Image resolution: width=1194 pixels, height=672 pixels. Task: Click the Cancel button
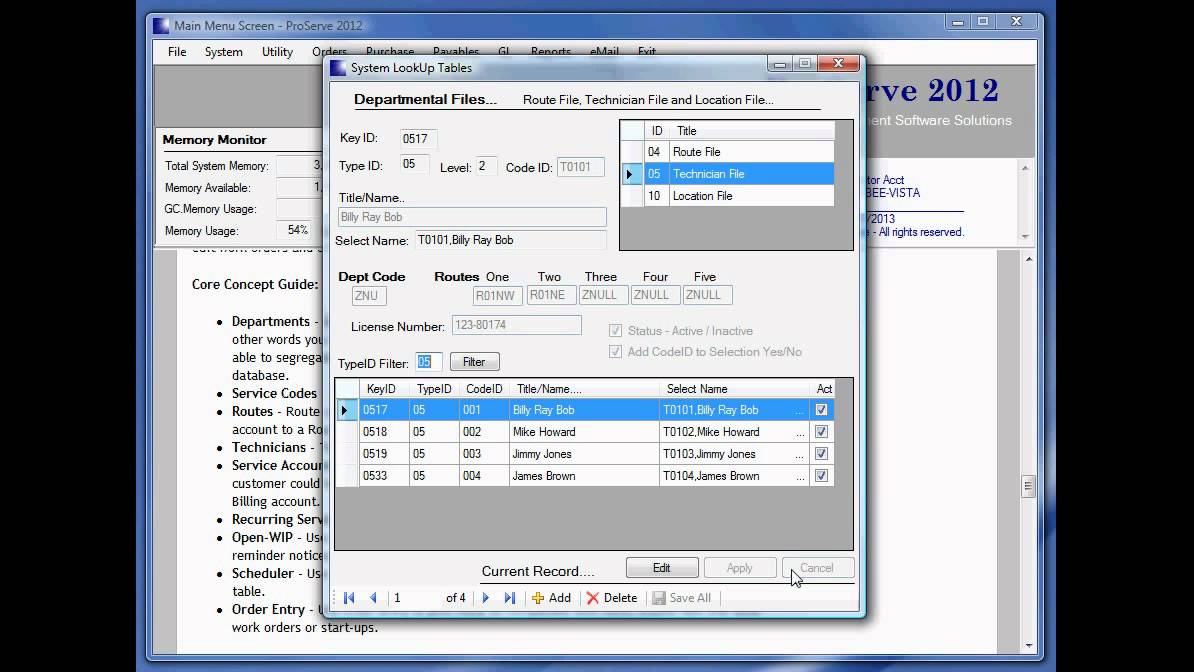tap(817, 568)
